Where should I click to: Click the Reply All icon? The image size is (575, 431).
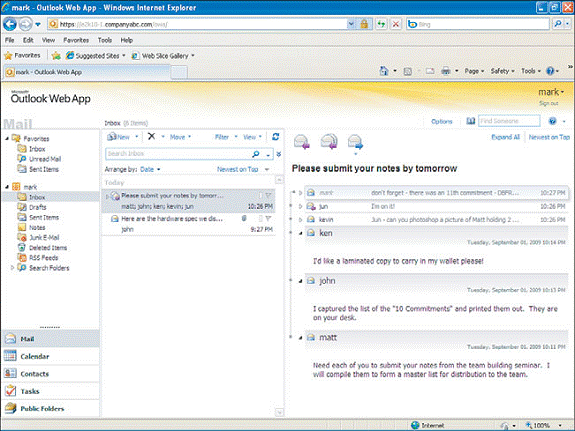coord(329,142)
